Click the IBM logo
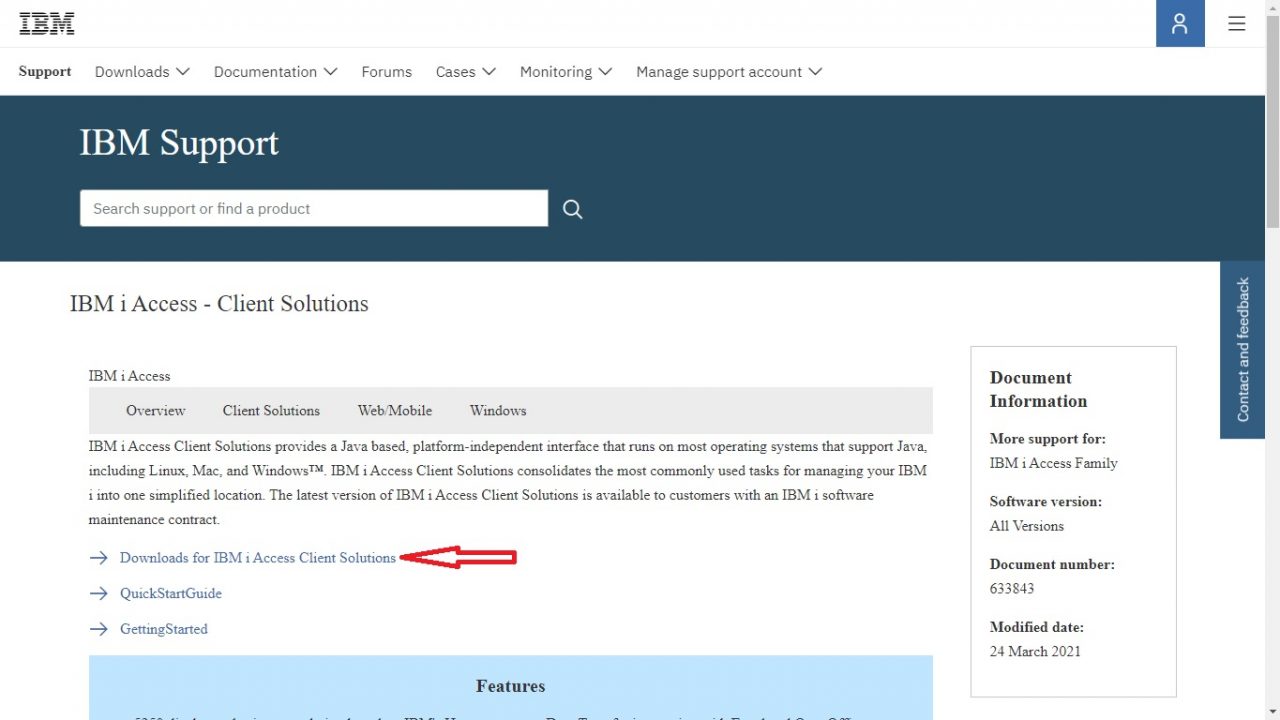Screen dimensions: 1280x720 point(46,22)
